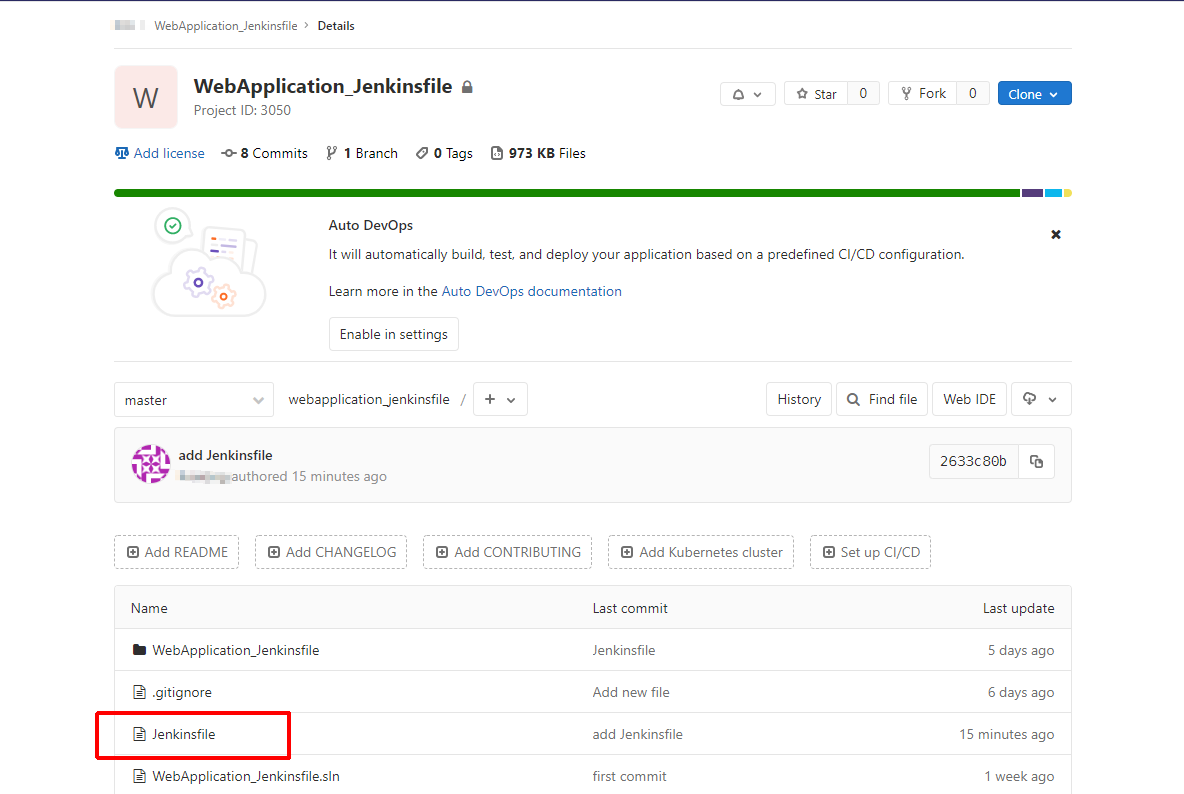This screenshot has height=794, width=1184.
Task: Click the project avatar letter W
Action: pyautogui.click(x=146, y=97)
